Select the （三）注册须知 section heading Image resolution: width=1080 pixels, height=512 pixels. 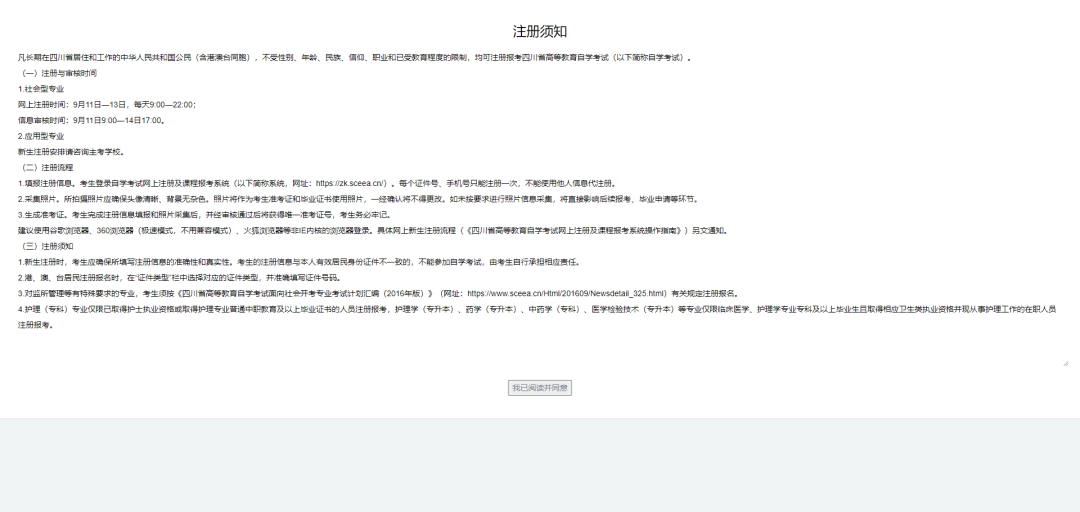(x=48, y=246)
